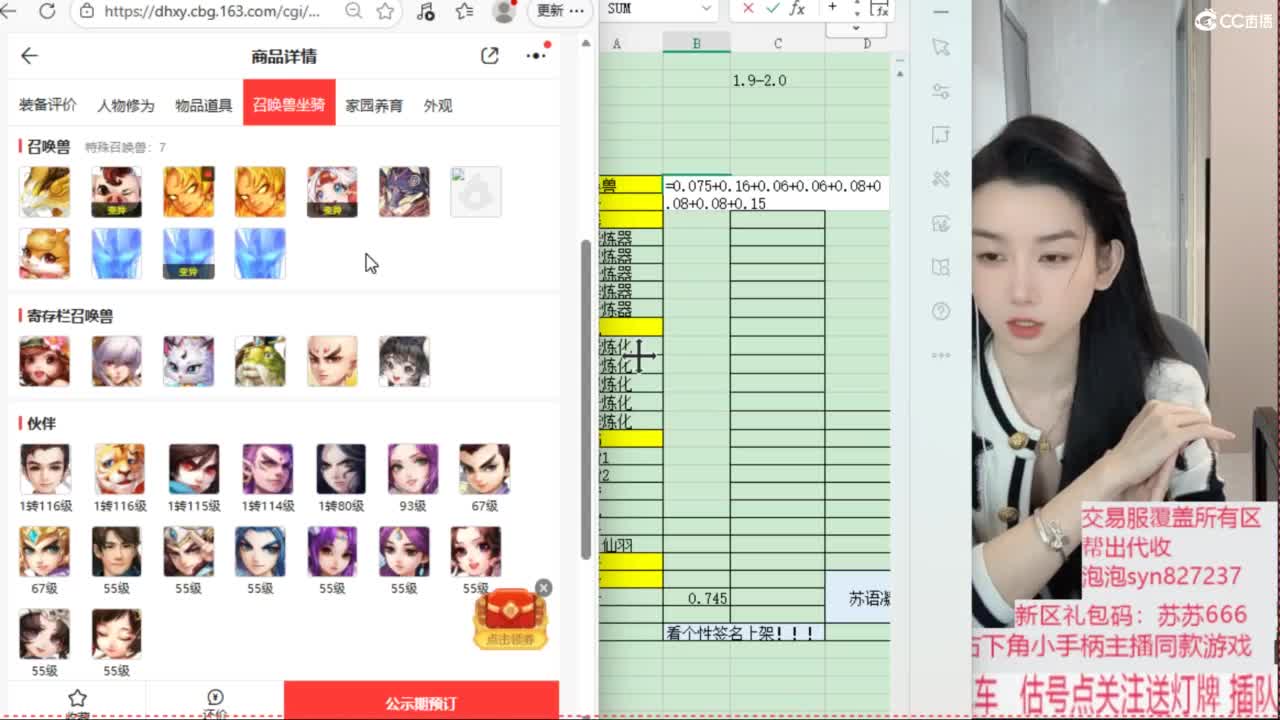Confirm the formula with the green checkmark
This screenshot has height=720, width=1280.
[x=773, y=9]
